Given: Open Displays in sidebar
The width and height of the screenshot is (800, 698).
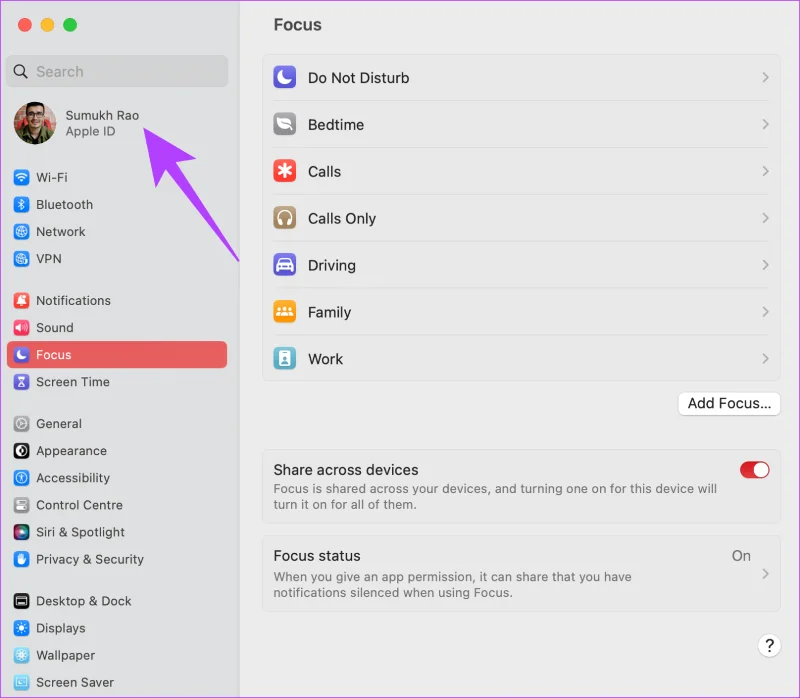Looking at the screenshot, I should 117,628.
